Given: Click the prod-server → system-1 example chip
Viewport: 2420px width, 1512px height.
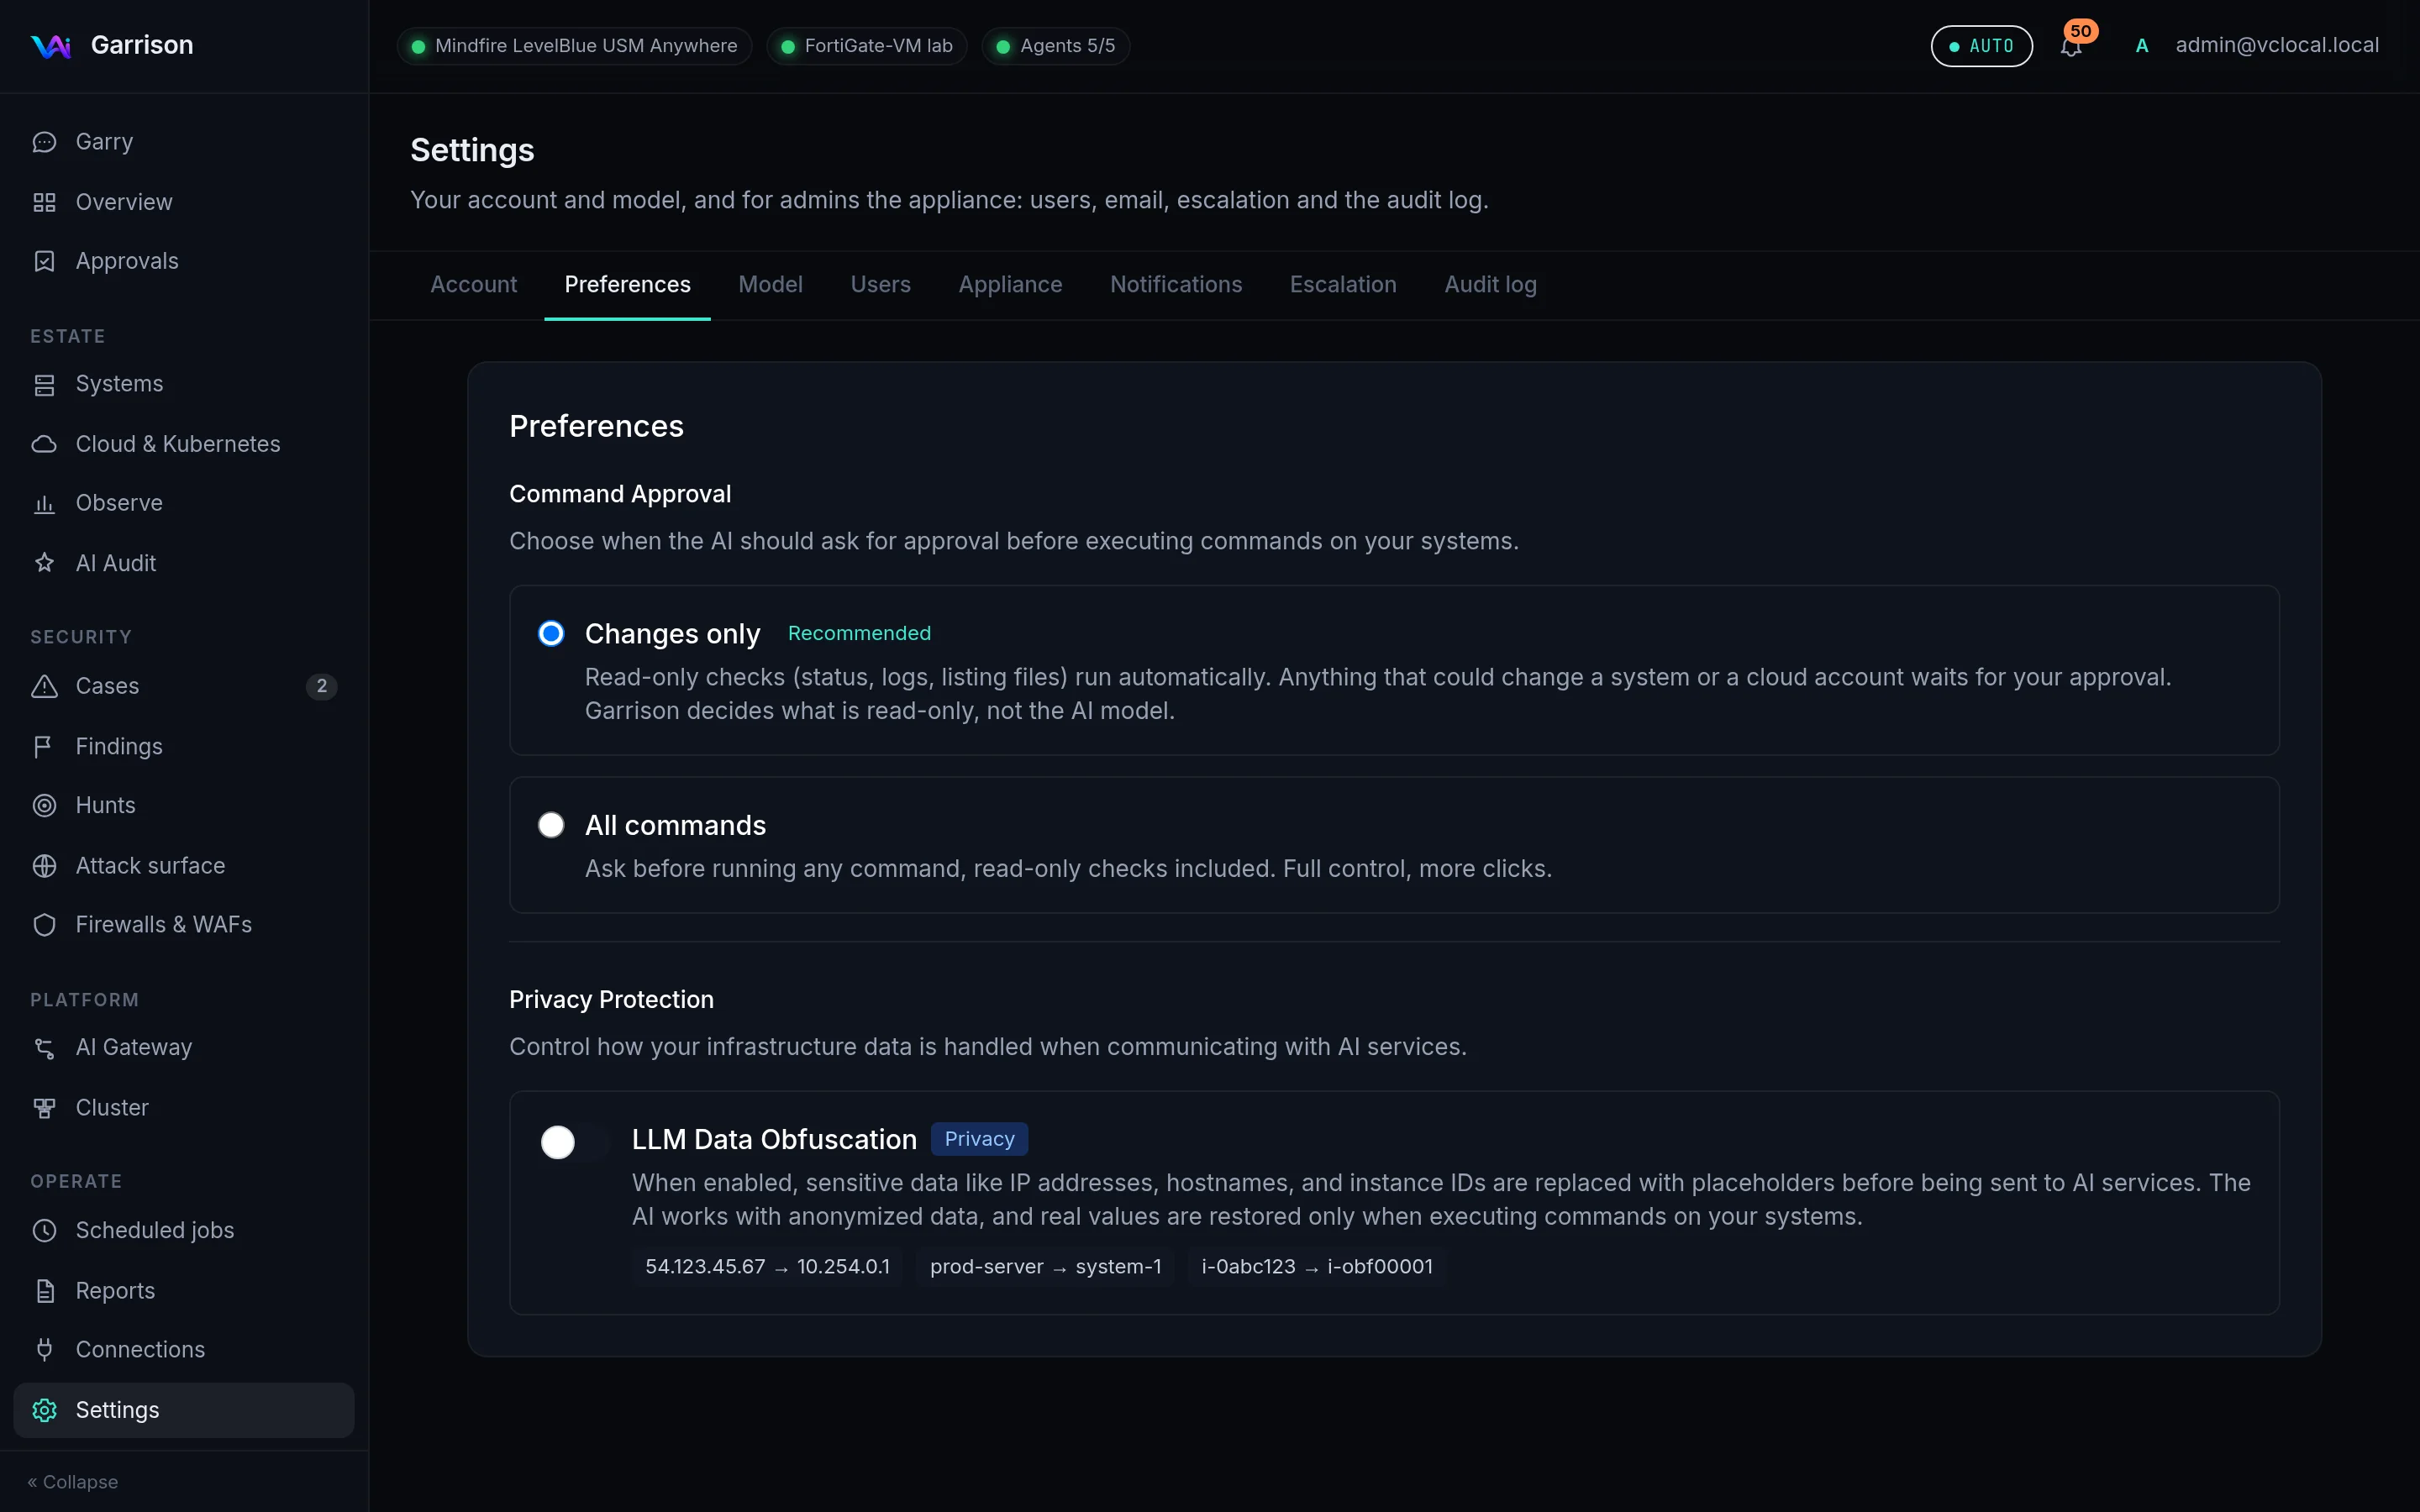Looking at the screenshot, I should (1045, 1267).
